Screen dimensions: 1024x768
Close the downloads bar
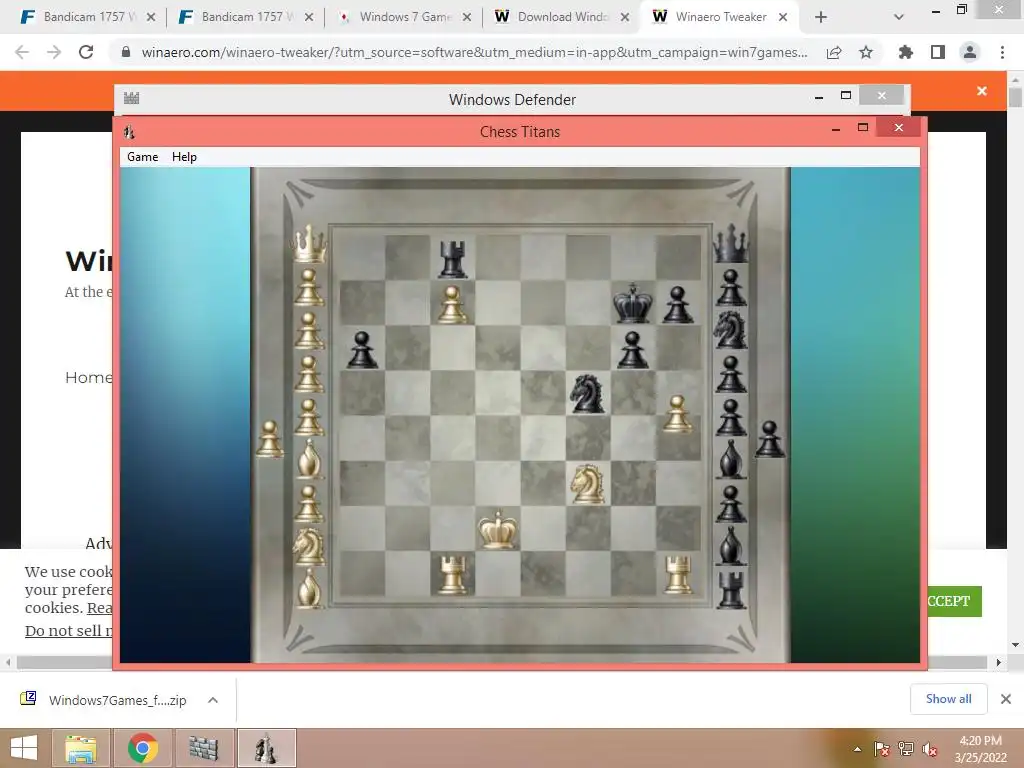[x=1006, y=699]
